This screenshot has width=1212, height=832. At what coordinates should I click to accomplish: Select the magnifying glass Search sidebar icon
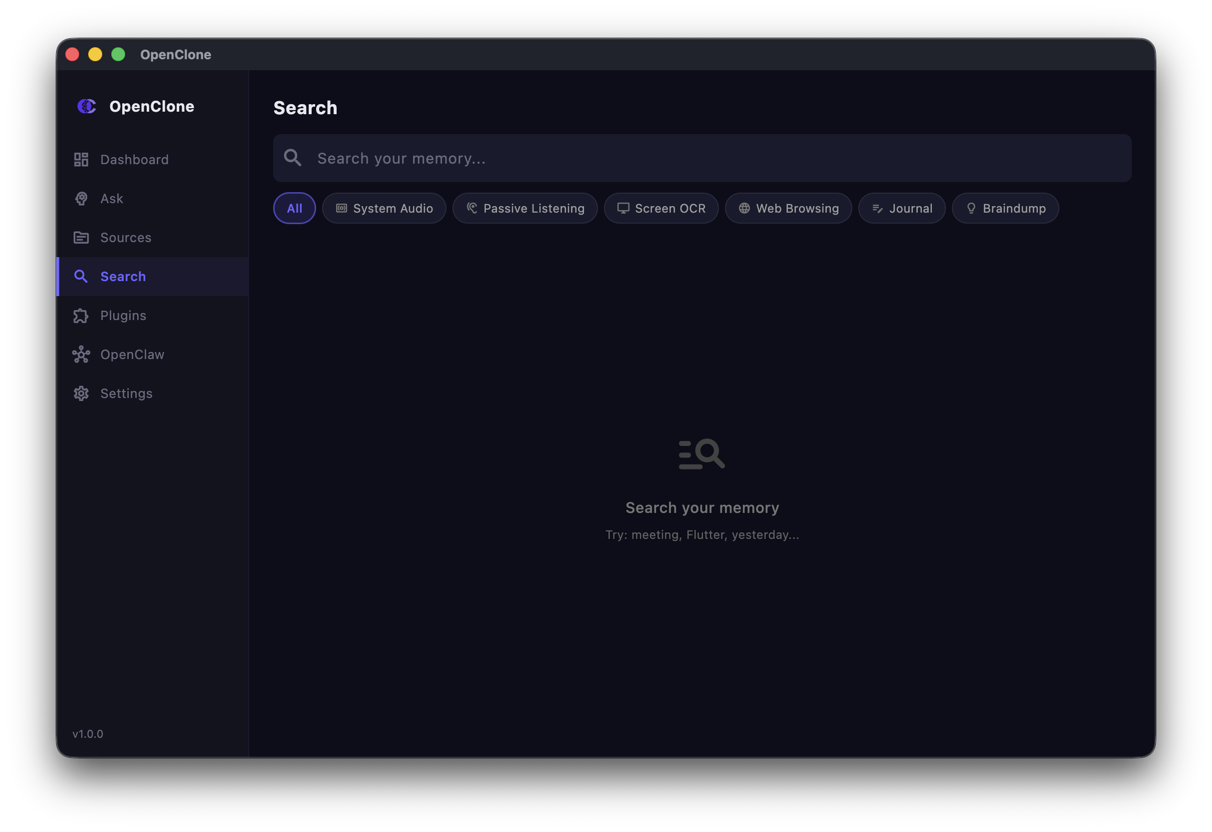80,276
